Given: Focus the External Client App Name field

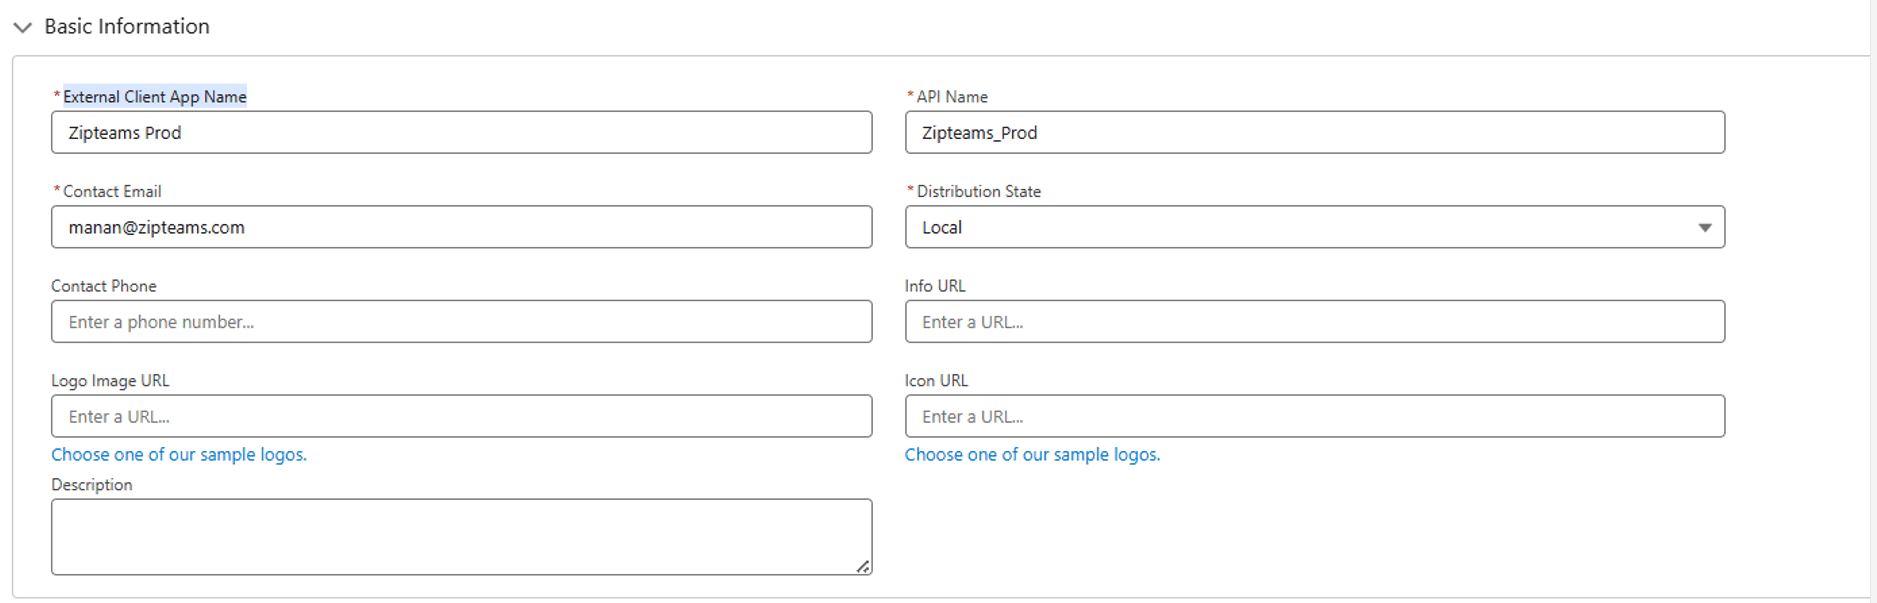Looking at the screenshot, I should coord(461,133).
